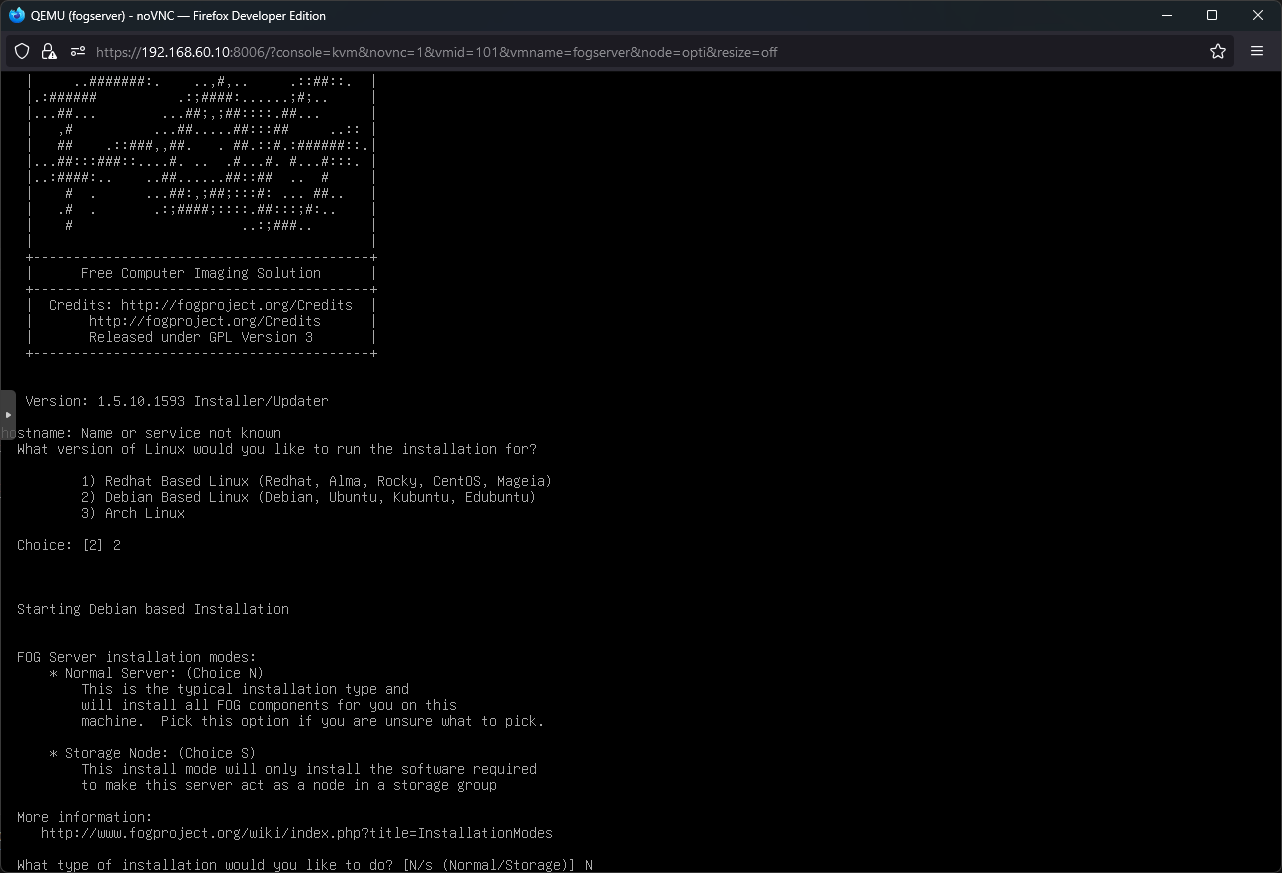1282x873 pixels.
Task: Click '* Storage Node: (Choice S)' line
Action: 153,753
